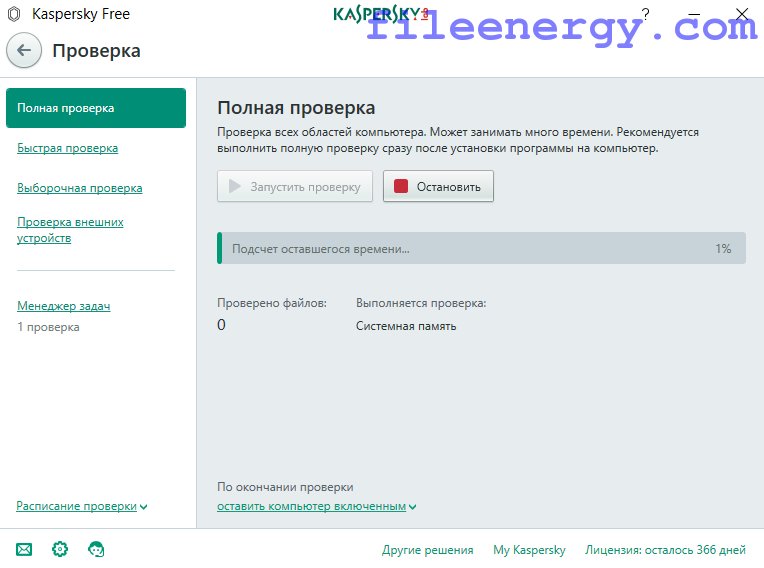Click the Полная проверка heading

point(296,108)
